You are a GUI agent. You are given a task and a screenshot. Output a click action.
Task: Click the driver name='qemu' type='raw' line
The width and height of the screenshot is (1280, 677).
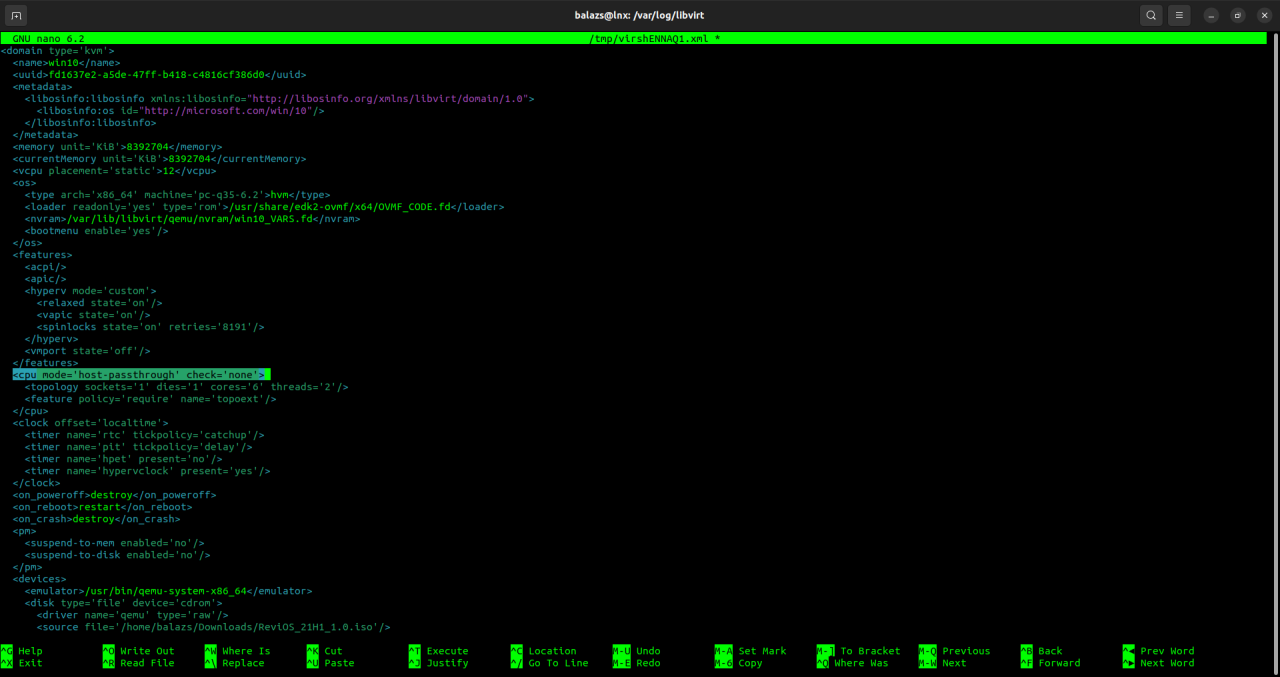pyautogui.click(x=132, y=615)
